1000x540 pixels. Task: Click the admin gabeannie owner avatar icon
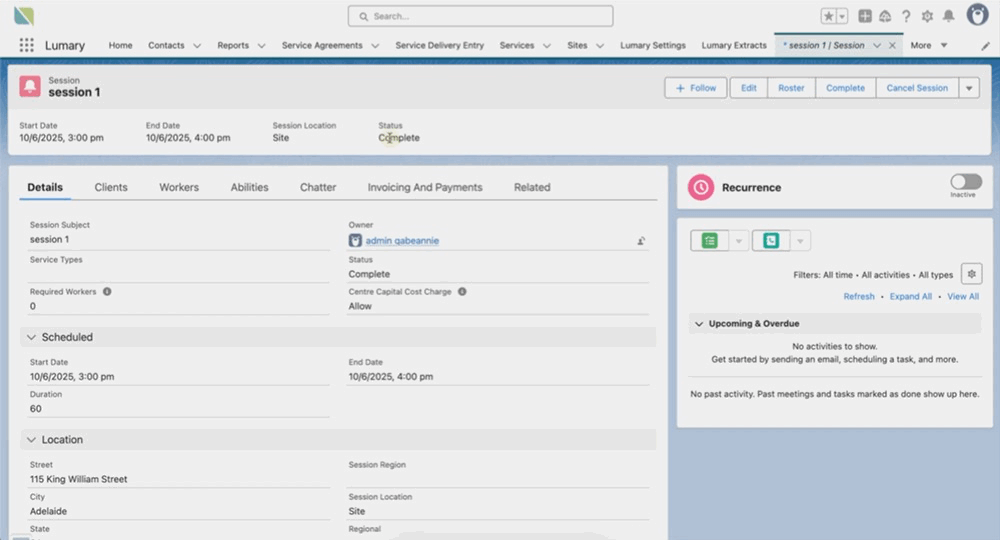[355, 240]
